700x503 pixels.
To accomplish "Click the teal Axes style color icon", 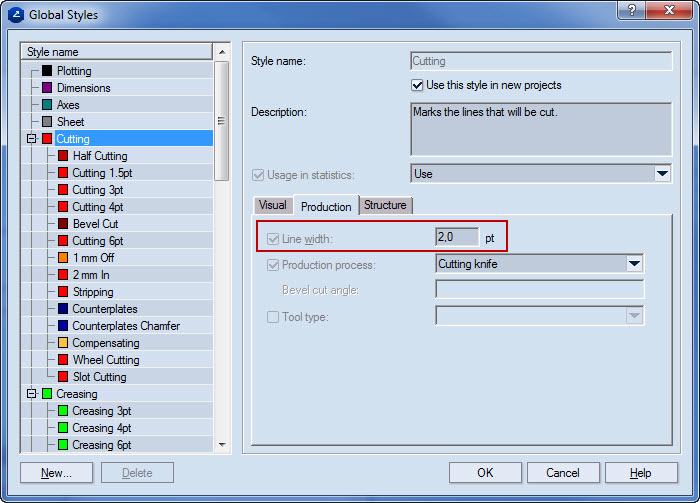I will 47,105.
